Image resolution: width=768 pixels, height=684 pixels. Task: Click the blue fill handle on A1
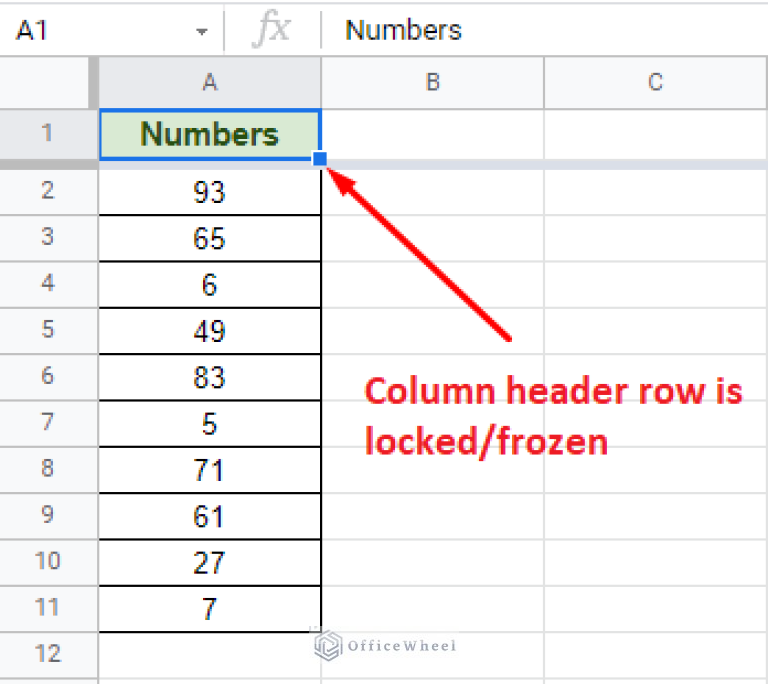[x=321, y=159]
